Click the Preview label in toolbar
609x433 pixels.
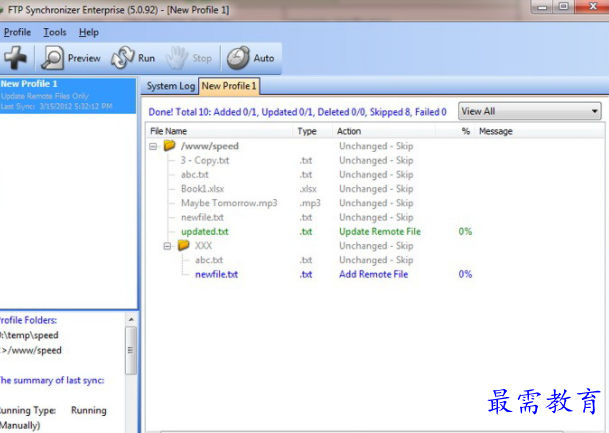click(x=84, y=58)
